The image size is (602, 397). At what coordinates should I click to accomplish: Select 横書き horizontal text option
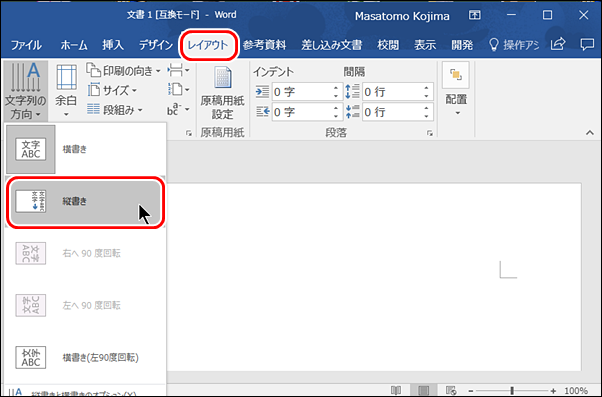[x=85, y=149]
